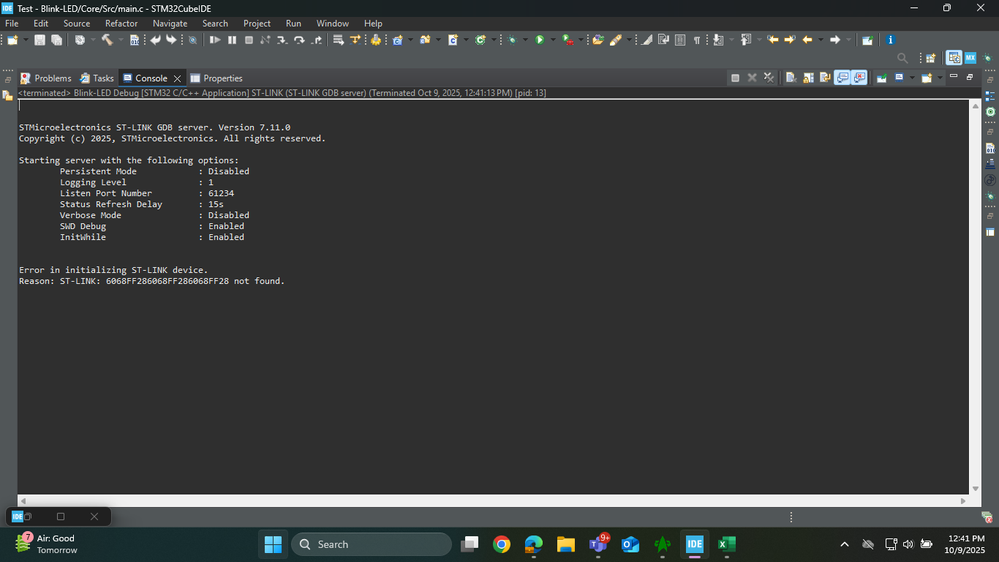The width and height of the screenshot is (999, 562).
Task: Toggle Show Console on standard error change
Action: [x=859, y=78]
